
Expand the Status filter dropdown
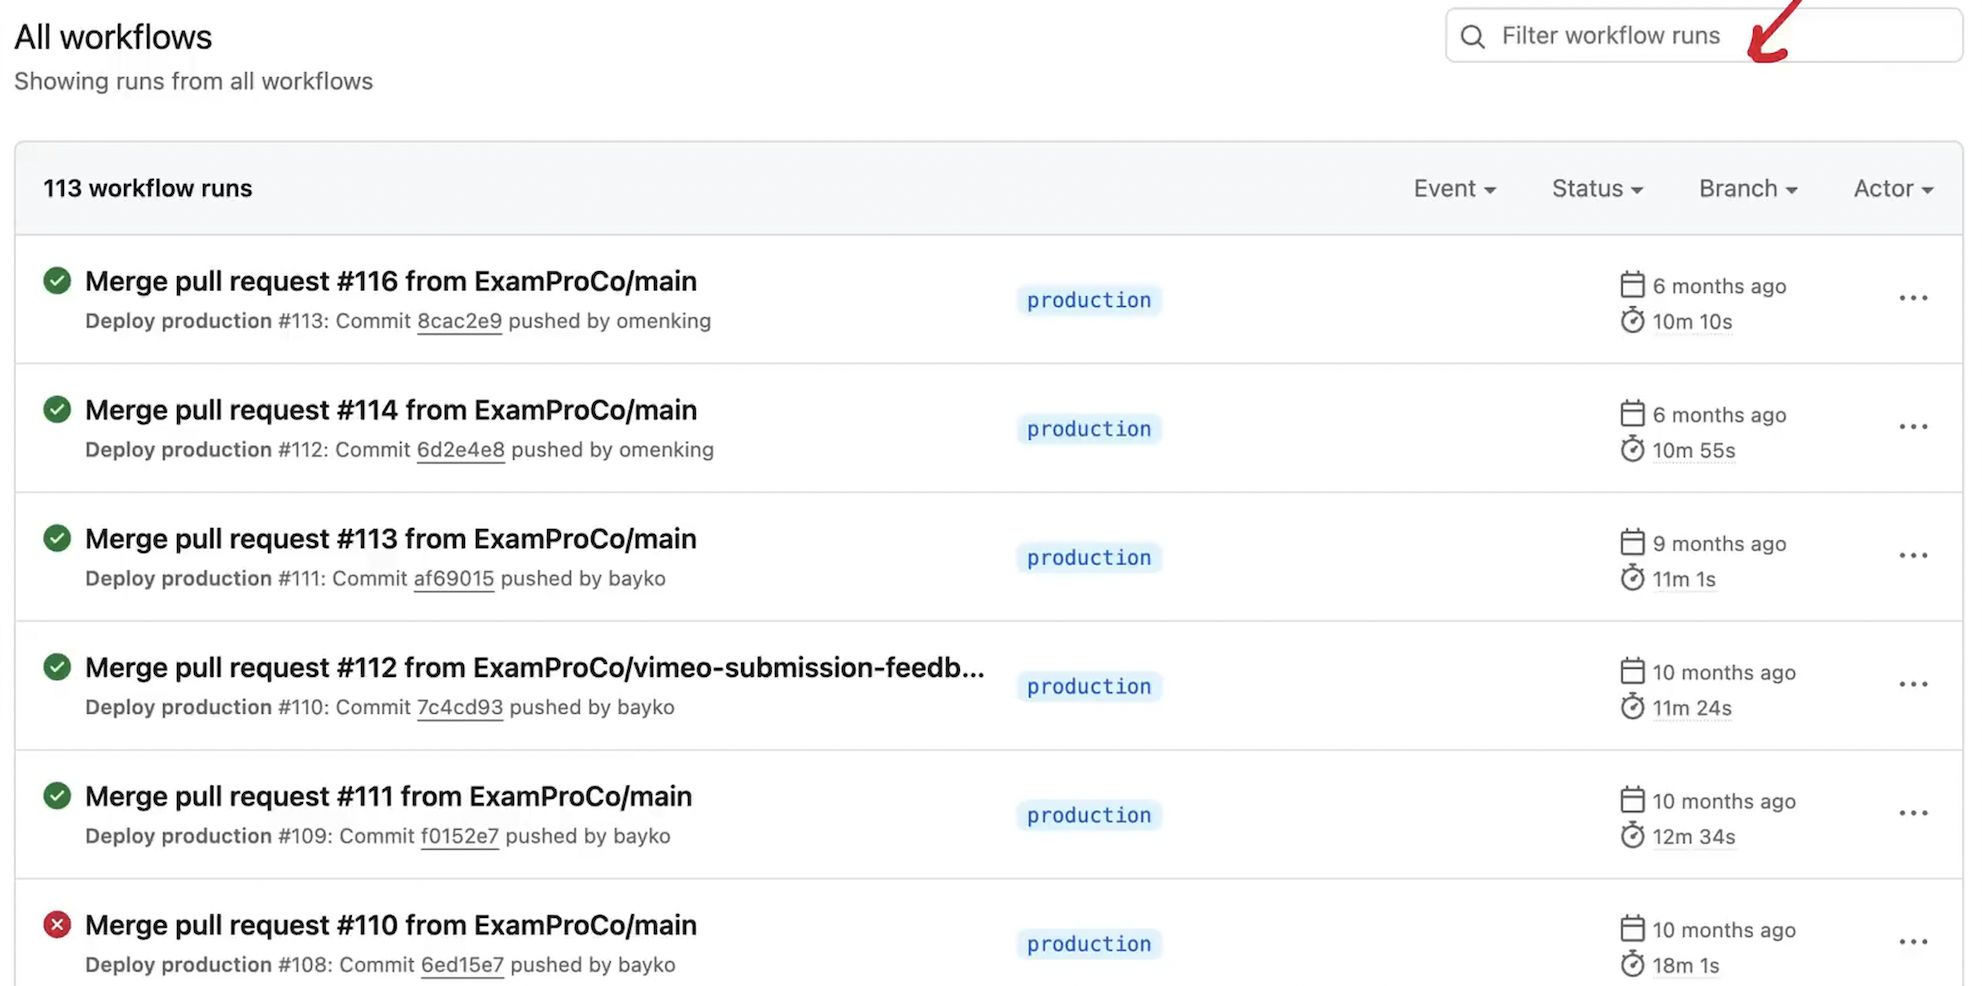(1597, 189)
